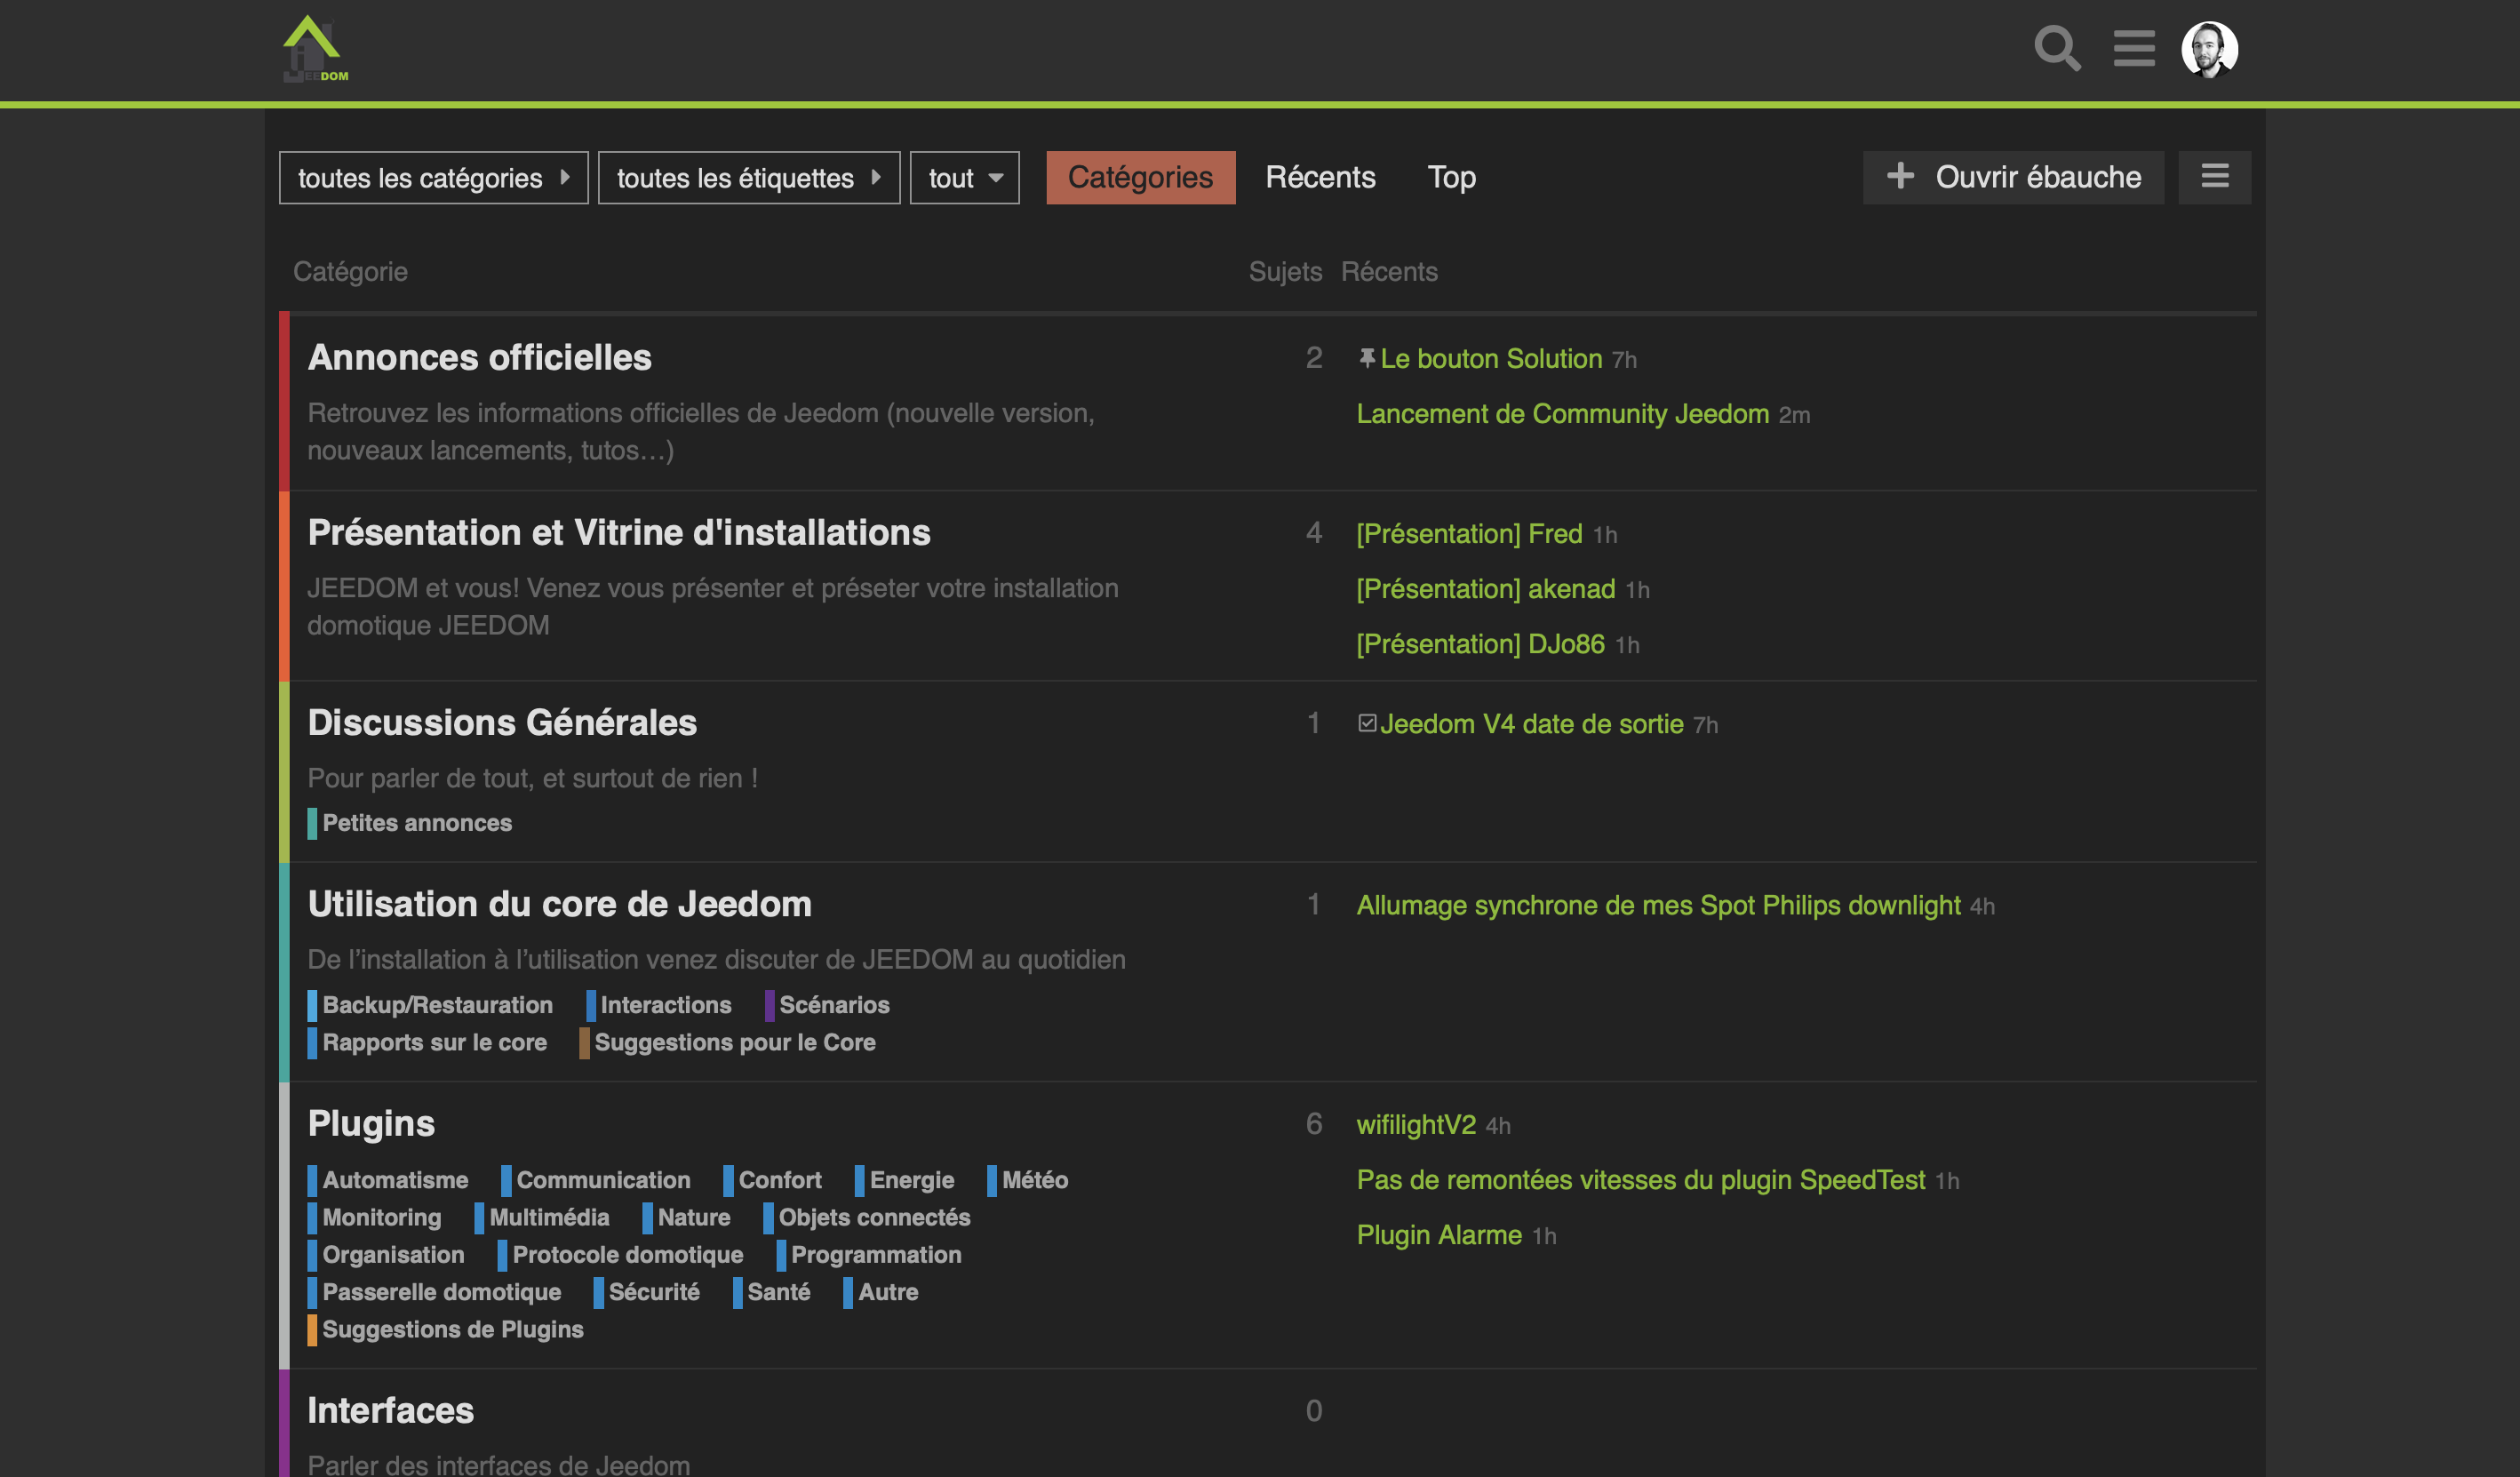Open the Plugins category
The width and height of the screenshot is (2520, 1477).
coord(371,1124)
